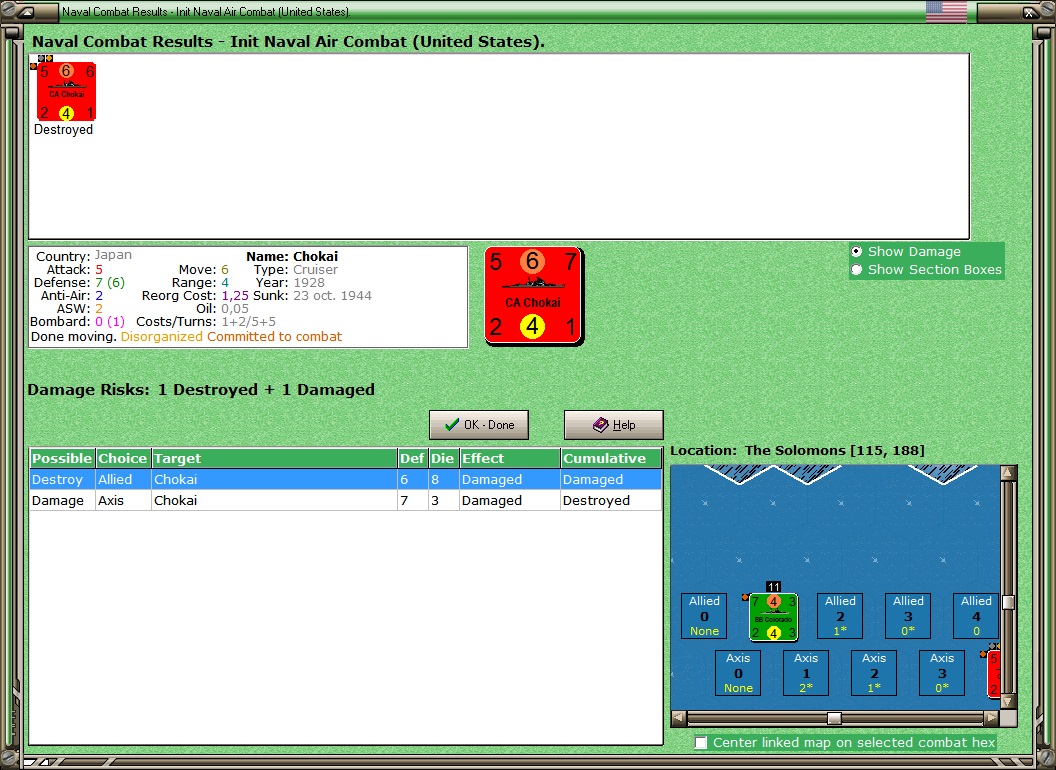Click the Target column header
The image size is (1056, 770).
(274, 458)
